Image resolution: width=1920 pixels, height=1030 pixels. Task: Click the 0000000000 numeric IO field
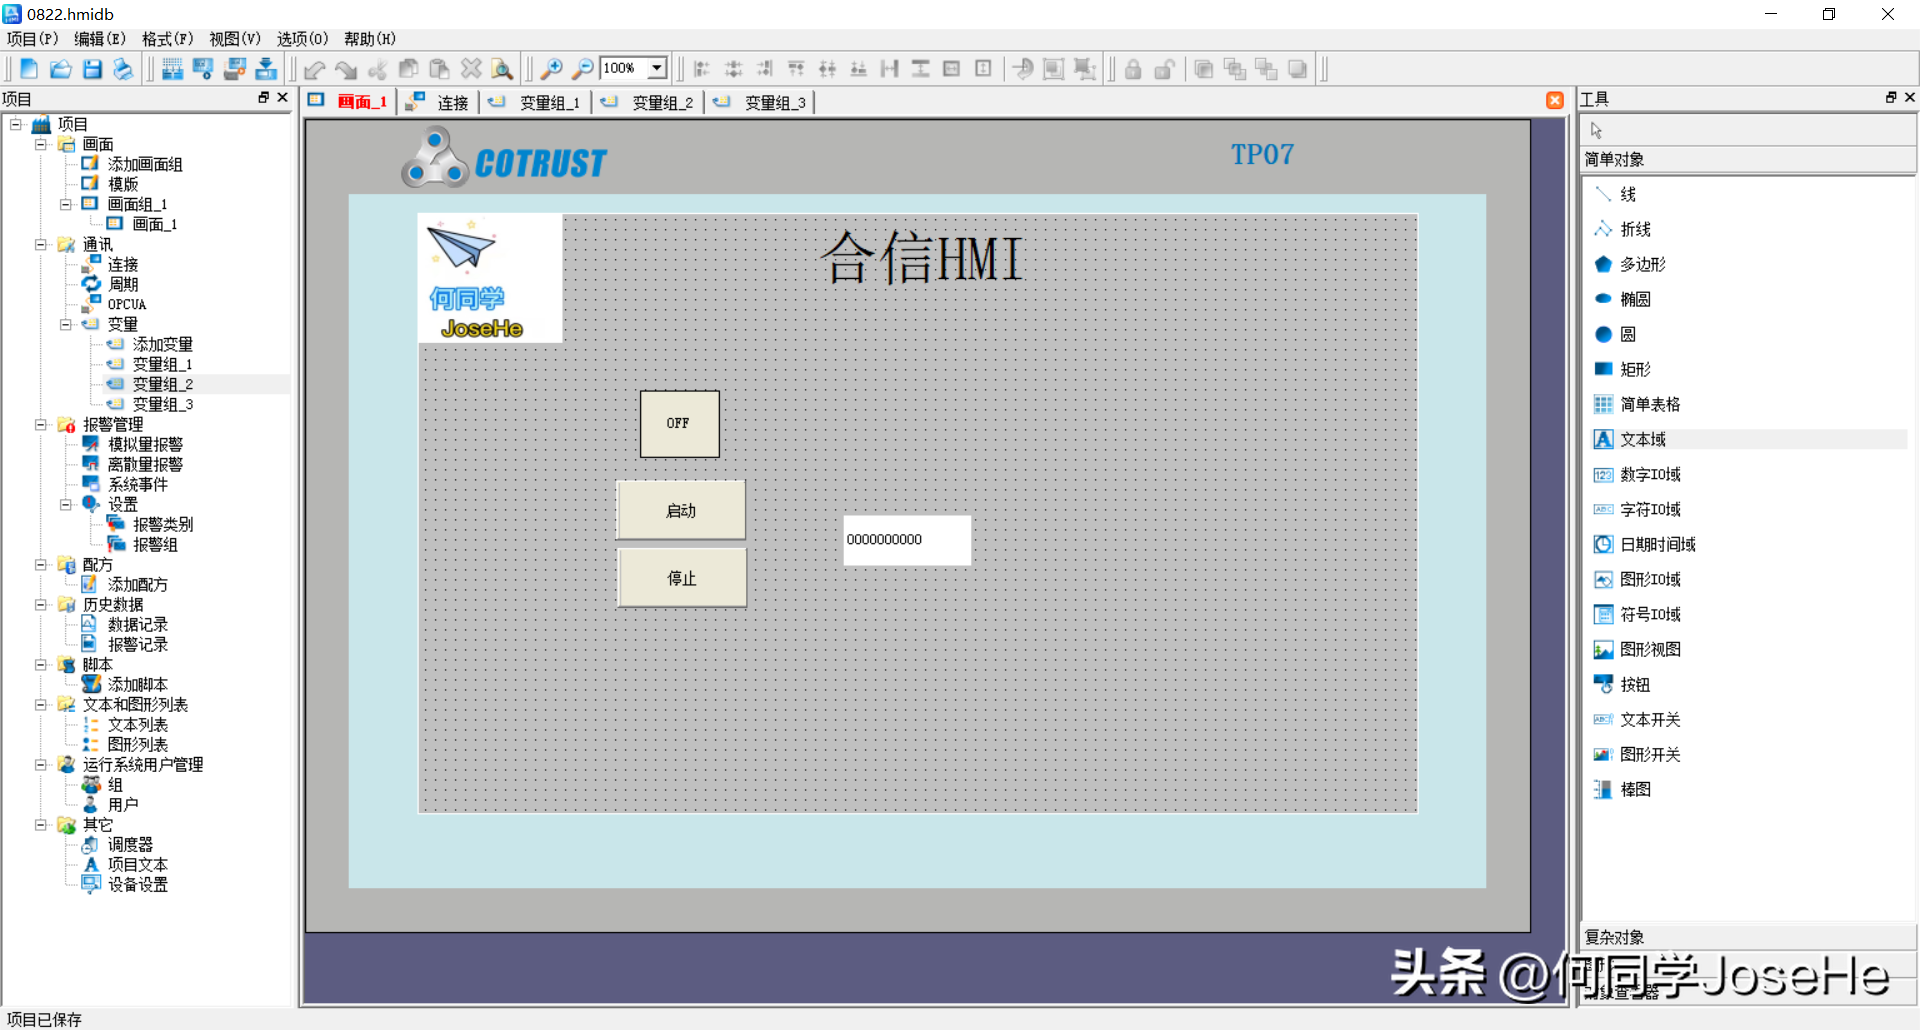point(906,540)
